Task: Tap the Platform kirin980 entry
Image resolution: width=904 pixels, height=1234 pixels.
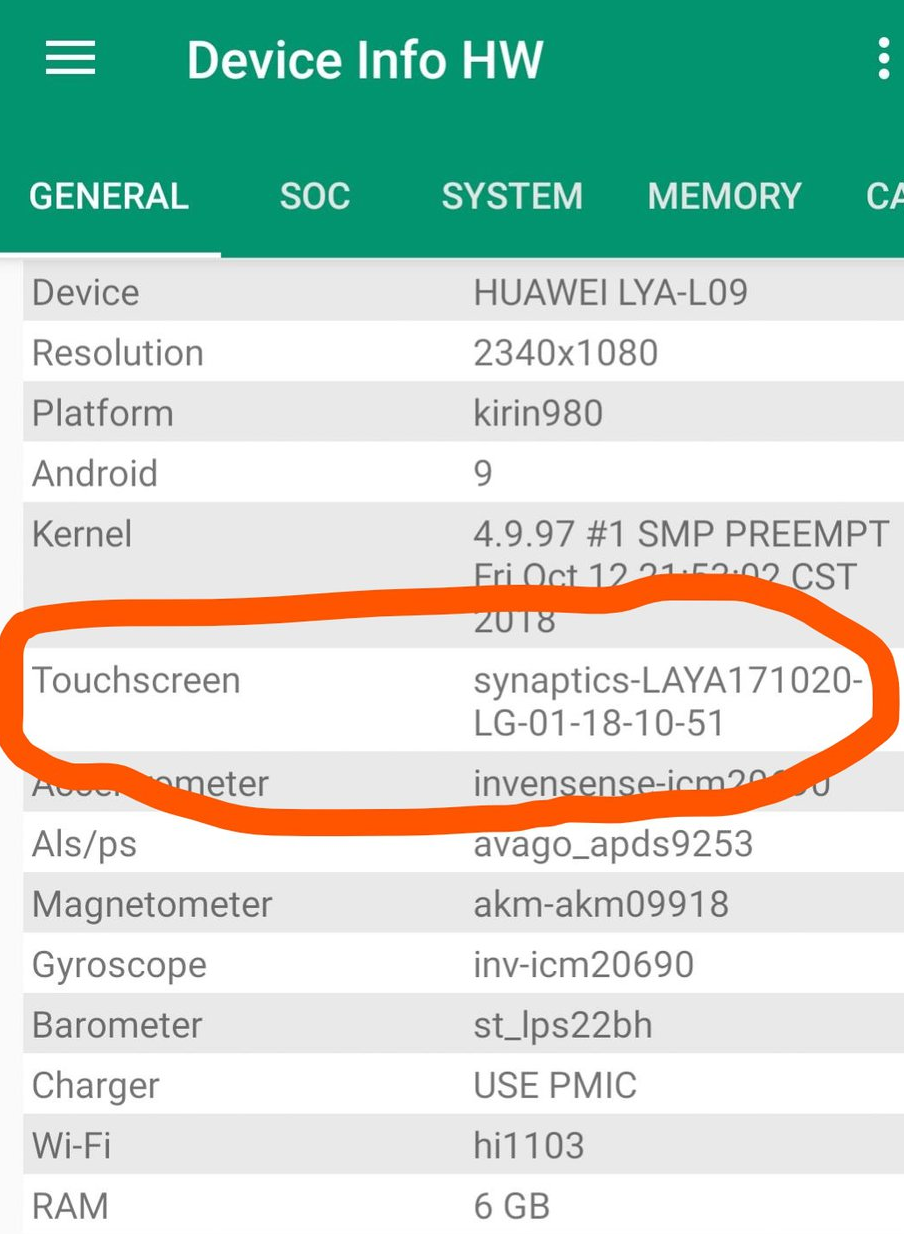Action: (x=460, y=413)
